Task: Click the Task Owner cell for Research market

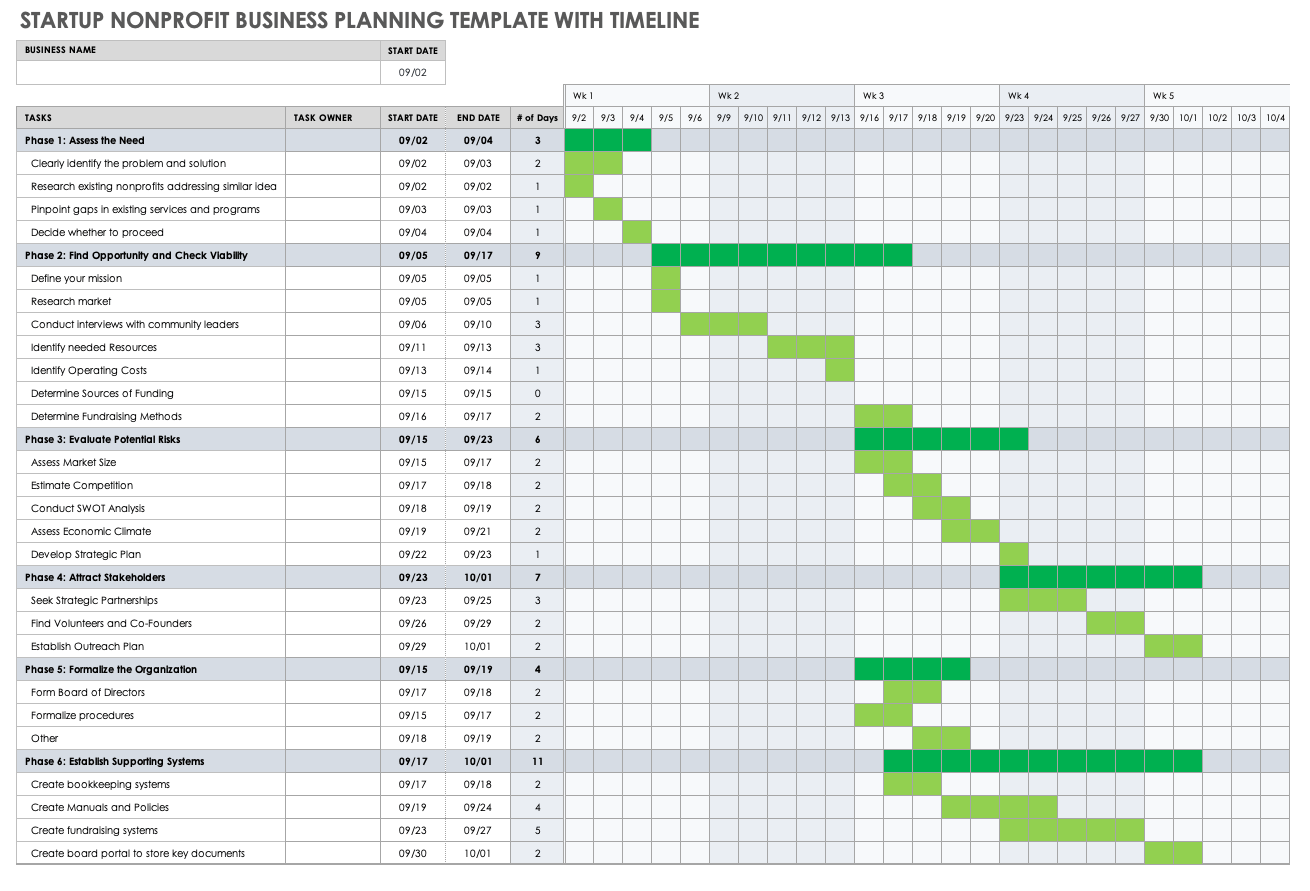Action: pyautogui.click(x=333, y=302)
